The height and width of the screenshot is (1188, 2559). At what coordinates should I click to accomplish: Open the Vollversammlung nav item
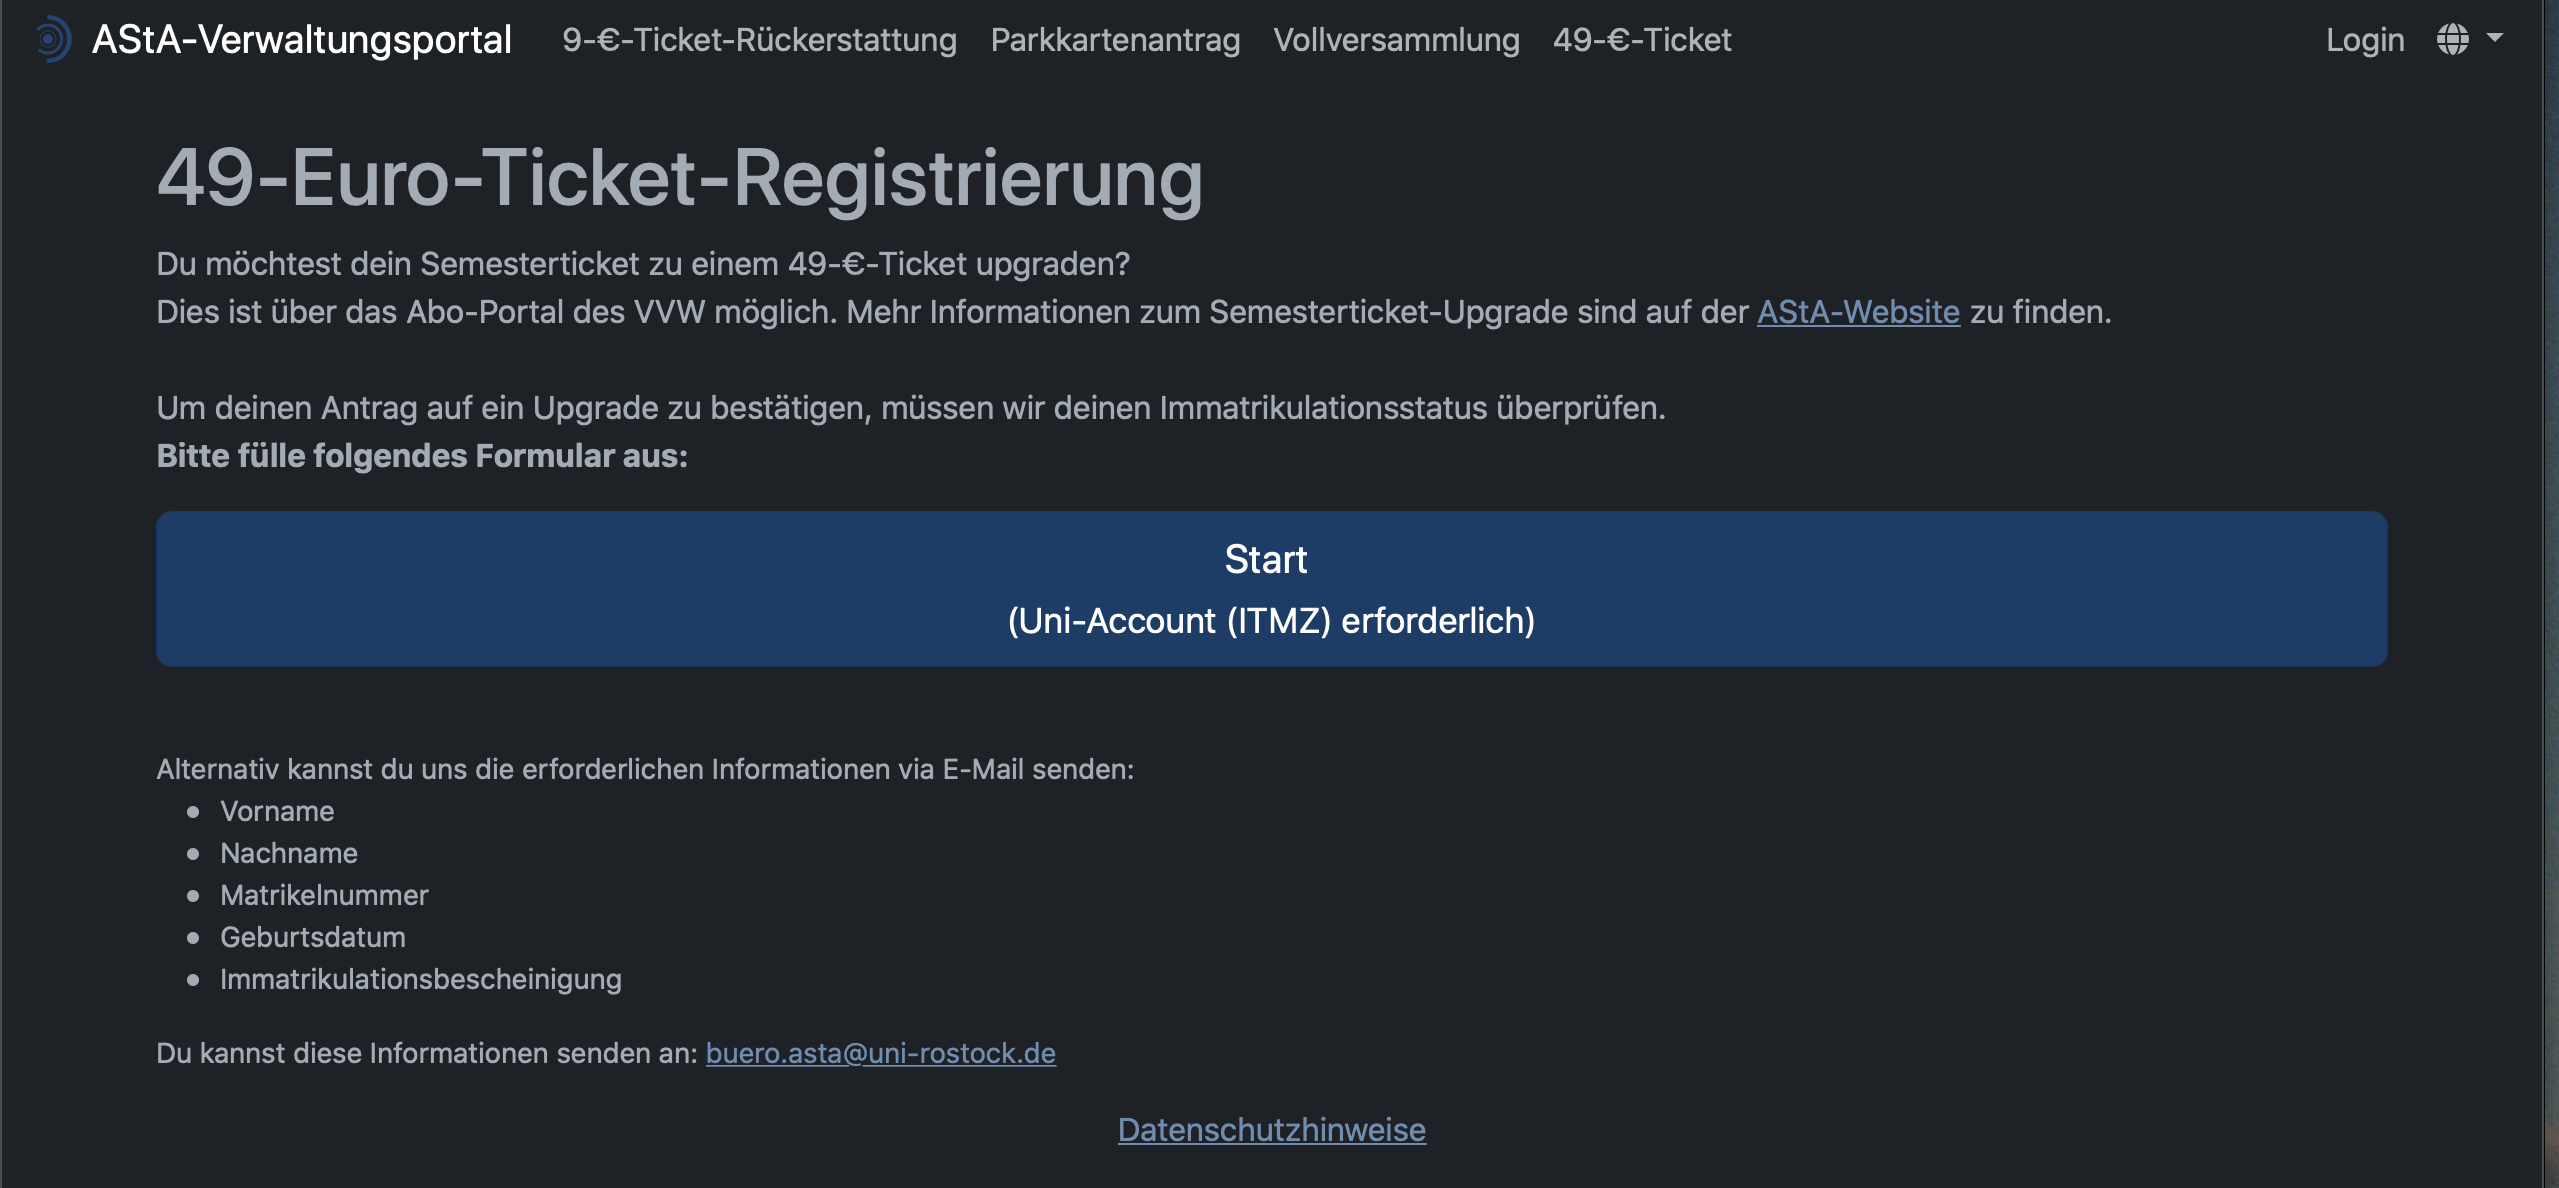tap(1396, 39)
